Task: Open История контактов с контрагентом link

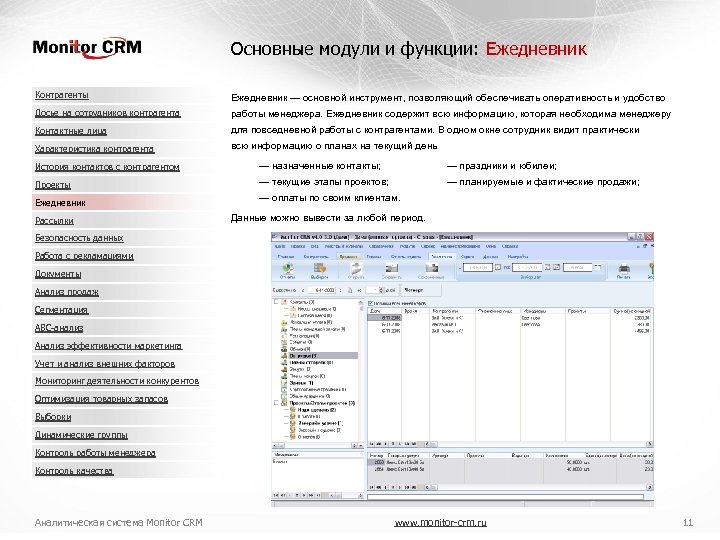Action: point(107,167)
